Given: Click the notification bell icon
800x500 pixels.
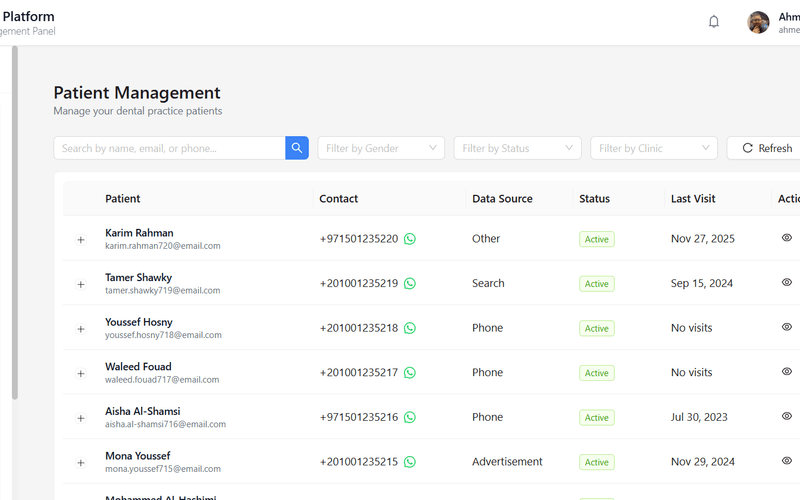Looking at the screenshot, I should (x=714, y=22).
